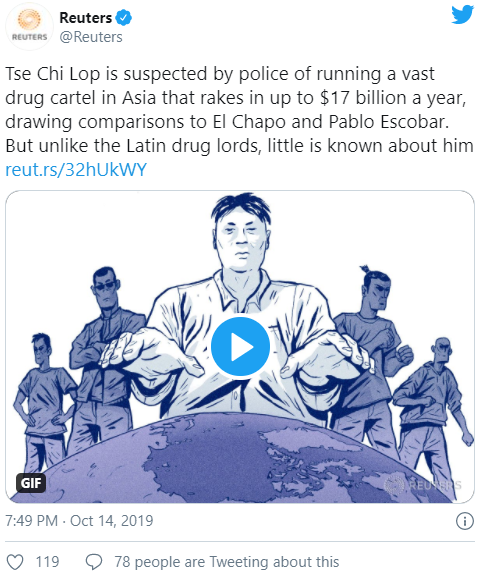Click the reply speech bubble icon
The image size is (484, 576).
pyautogui.click(x=94, y=562)
